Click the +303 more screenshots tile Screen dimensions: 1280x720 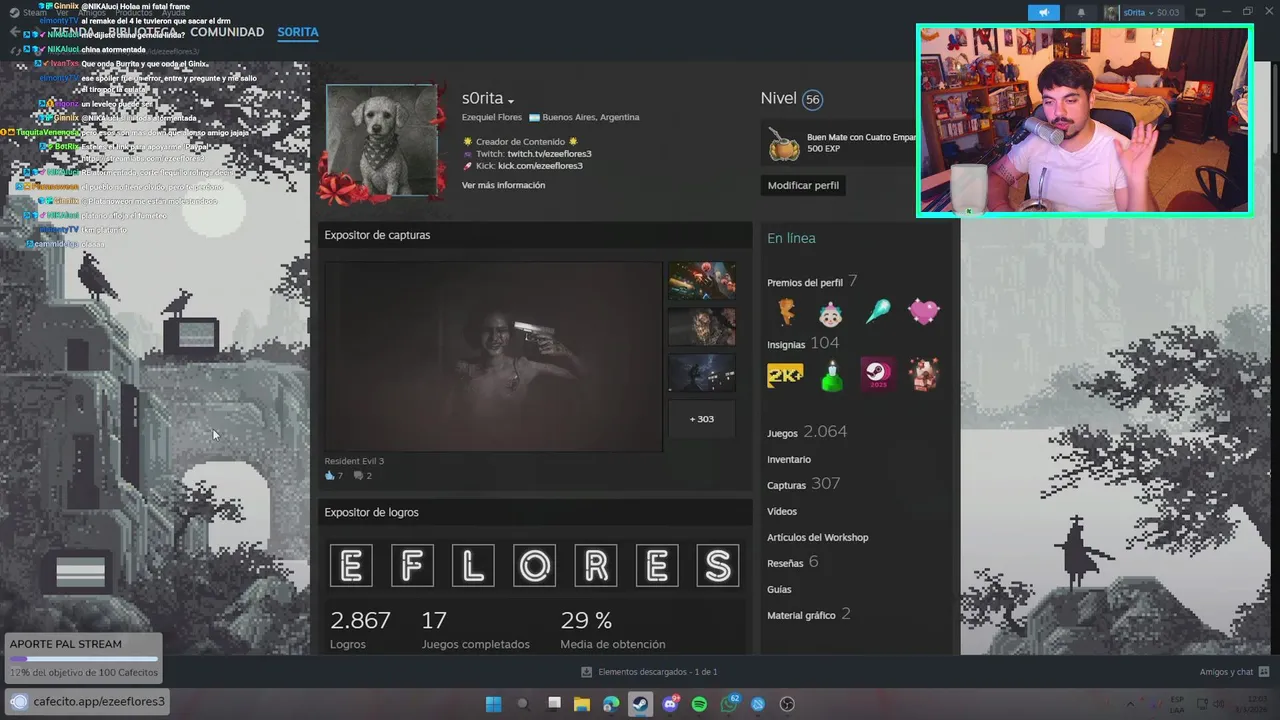(x=701, y=419)
